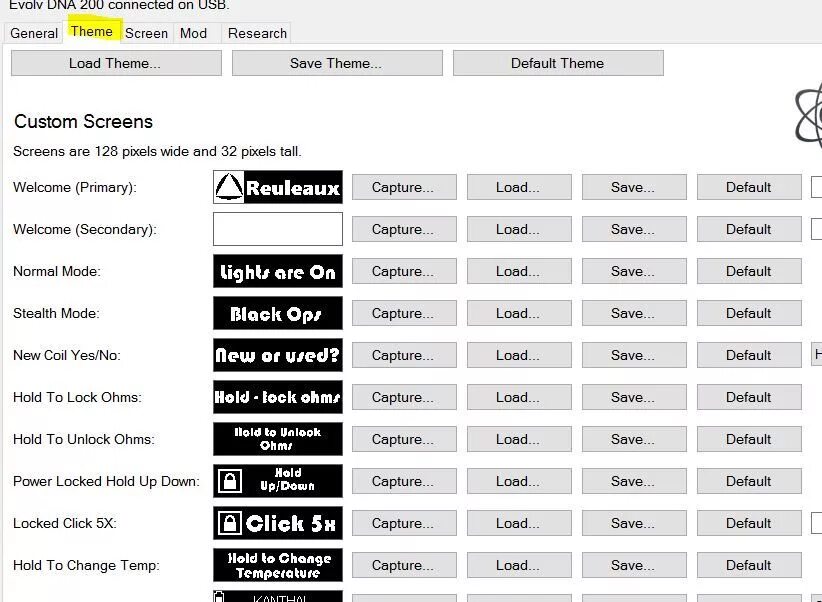Save the Stealth Mode screen
This screenshot has width=822, height=602.
[634, 313]
